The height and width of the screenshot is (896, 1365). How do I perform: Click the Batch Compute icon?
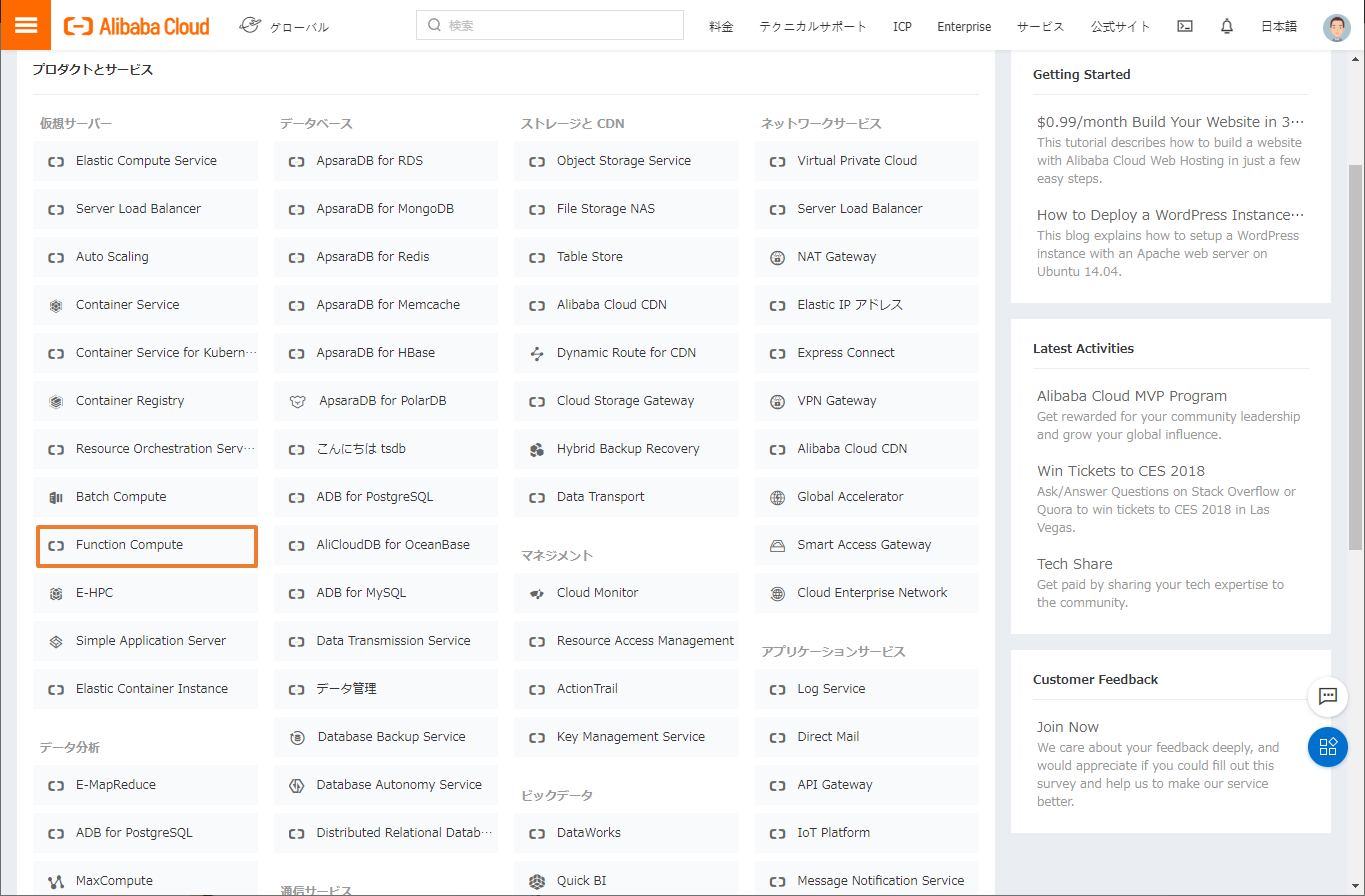(56, 497)
